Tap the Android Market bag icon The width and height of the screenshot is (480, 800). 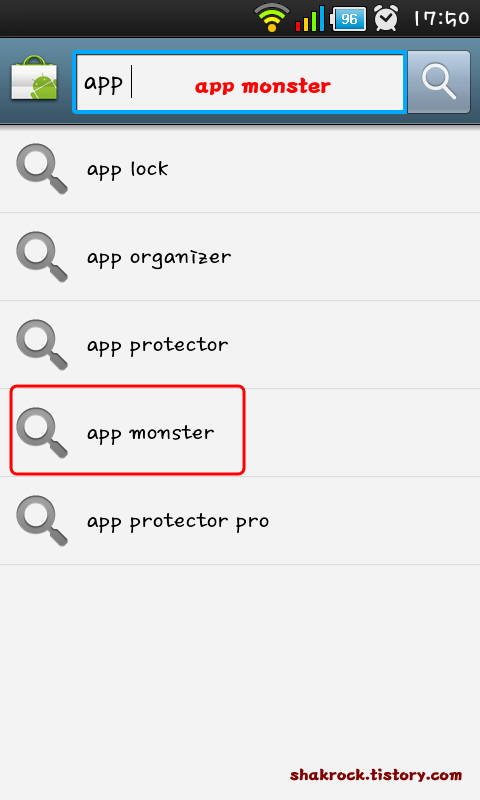pyautogui.click(x=34, y=79)
